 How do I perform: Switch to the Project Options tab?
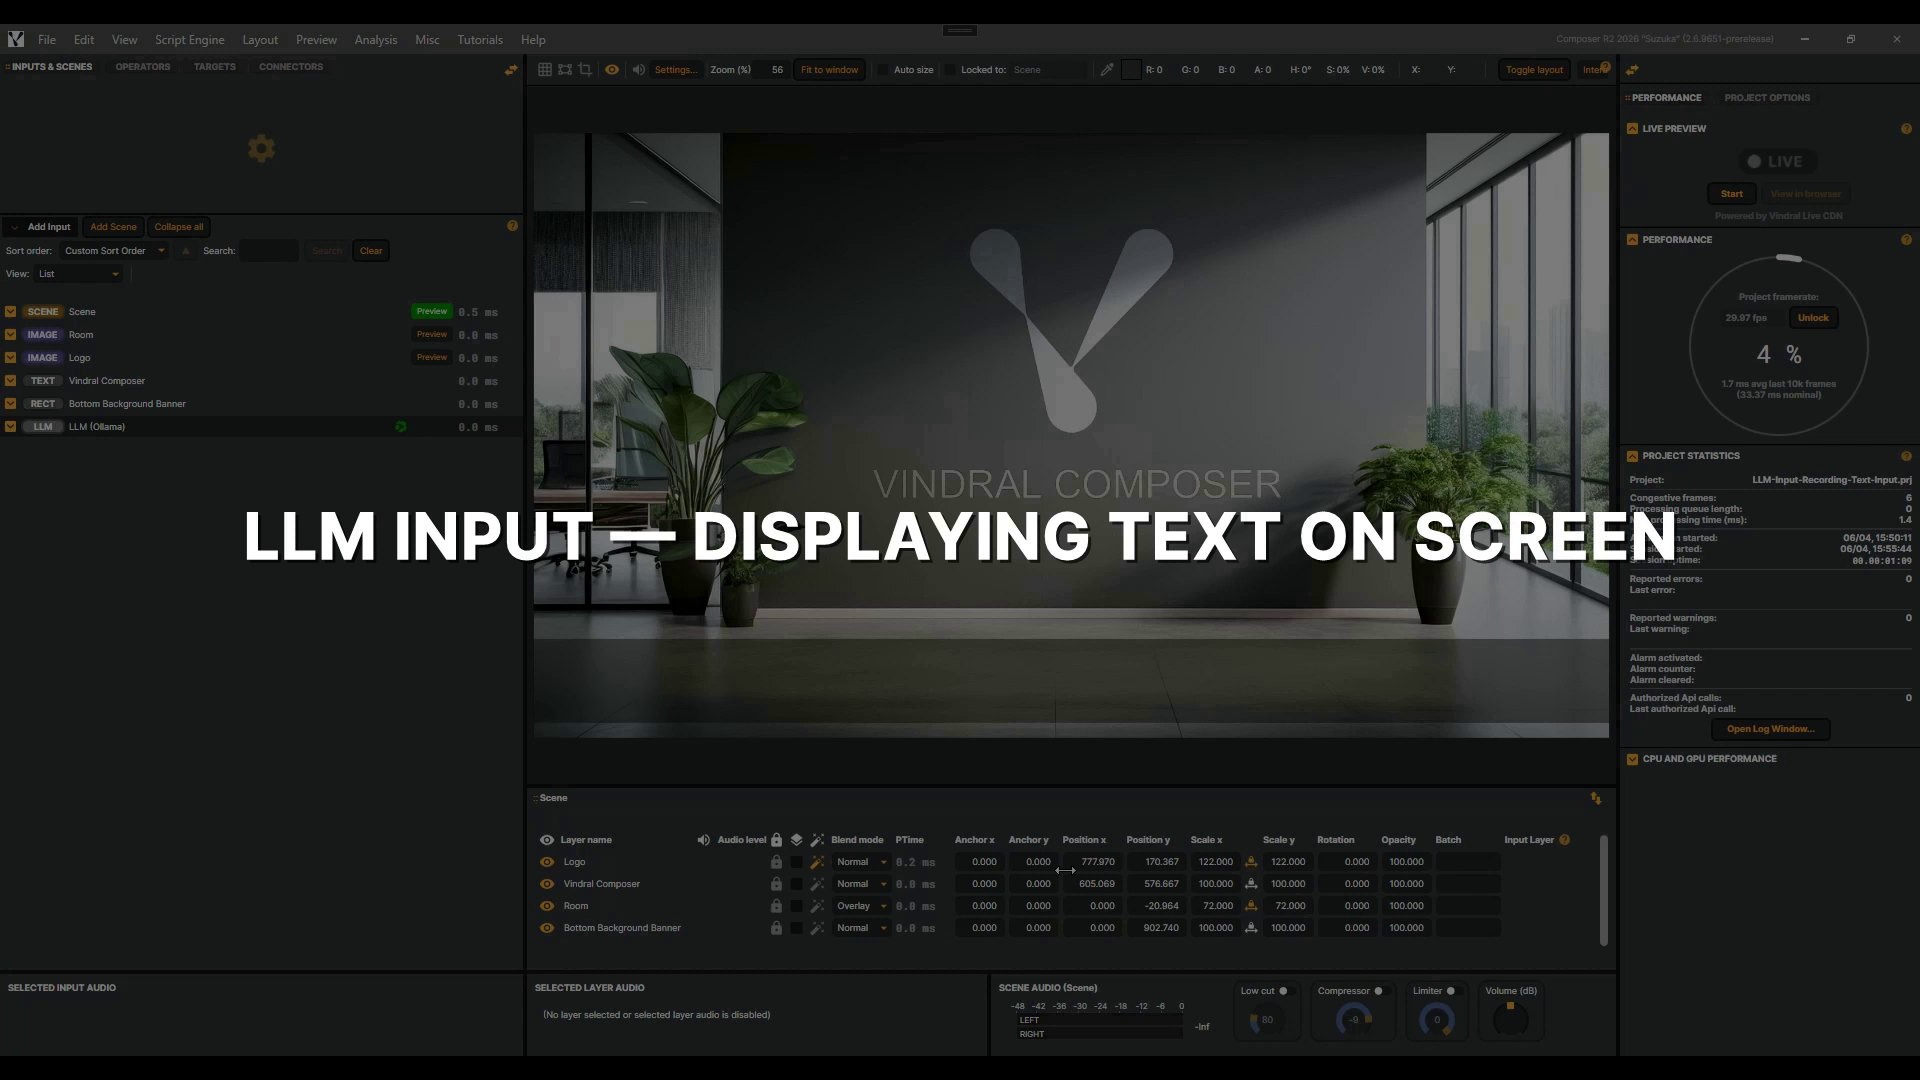1767,98
